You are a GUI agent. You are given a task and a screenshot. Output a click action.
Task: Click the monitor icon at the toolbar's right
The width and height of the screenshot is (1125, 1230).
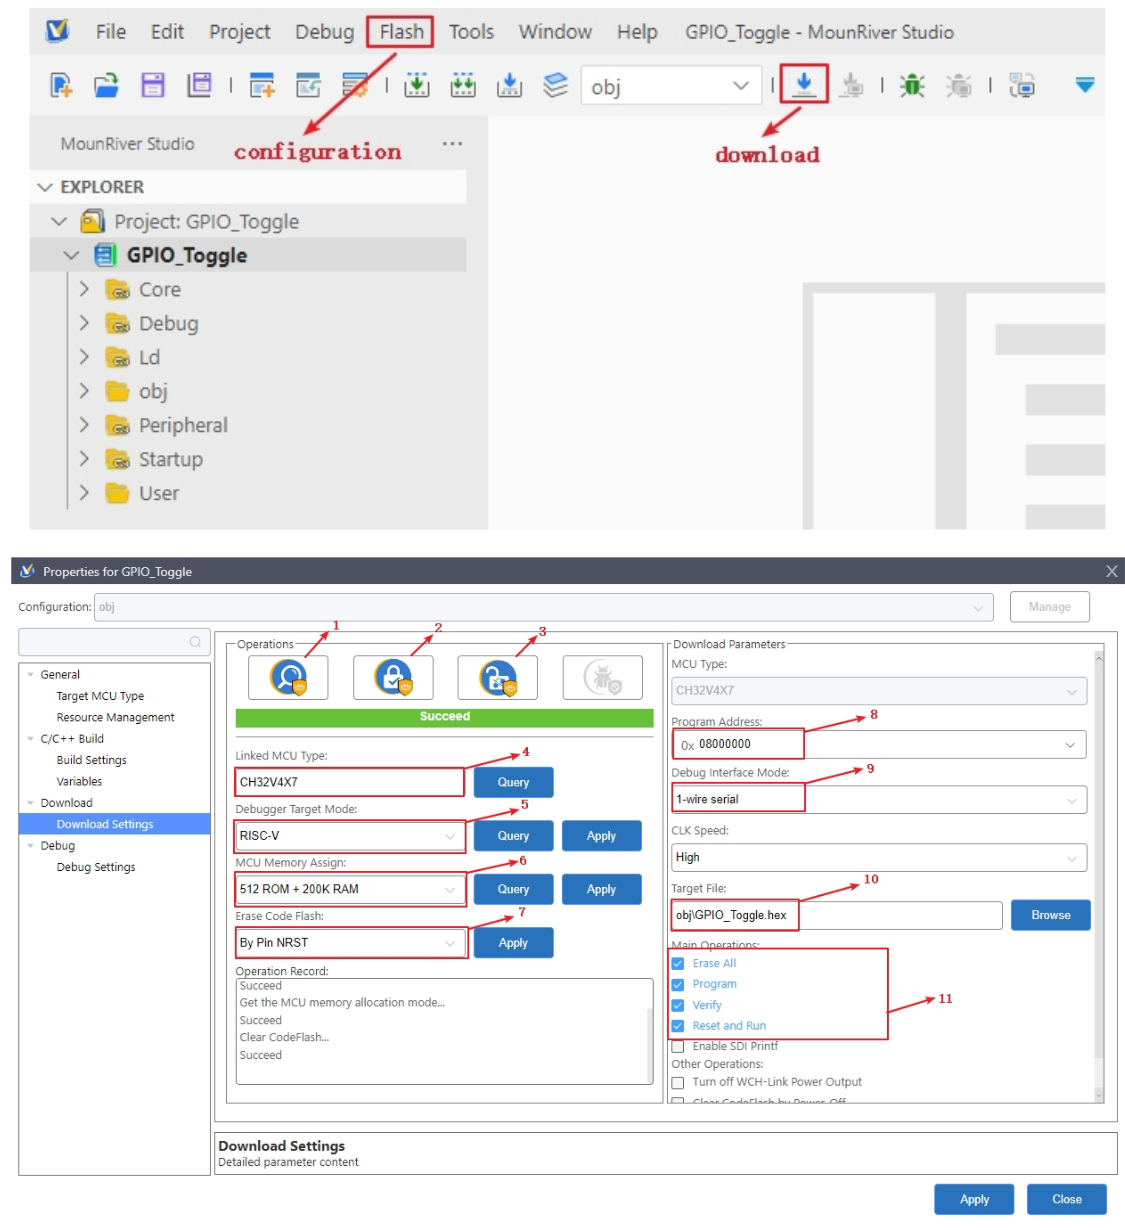pos(1022,85)
